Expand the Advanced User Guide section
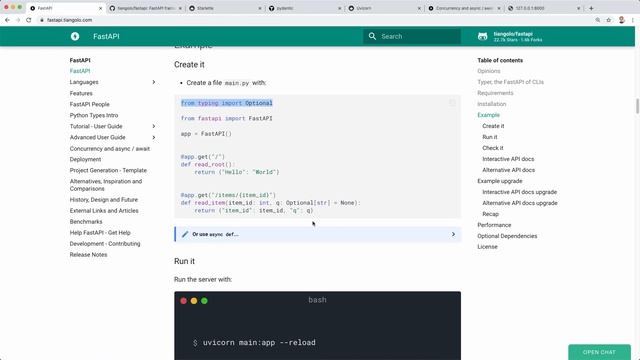640x360 pixels. pos(154,137)
